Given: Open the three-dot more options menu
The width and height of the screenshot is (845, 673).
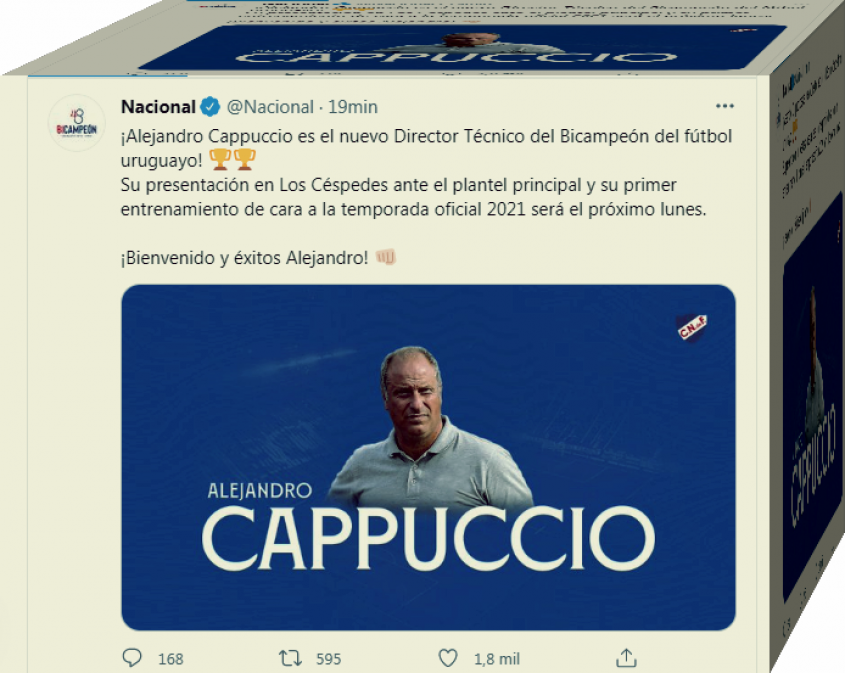Looking at the screenshot, I should pyautogui.click(x=725, y=106).
